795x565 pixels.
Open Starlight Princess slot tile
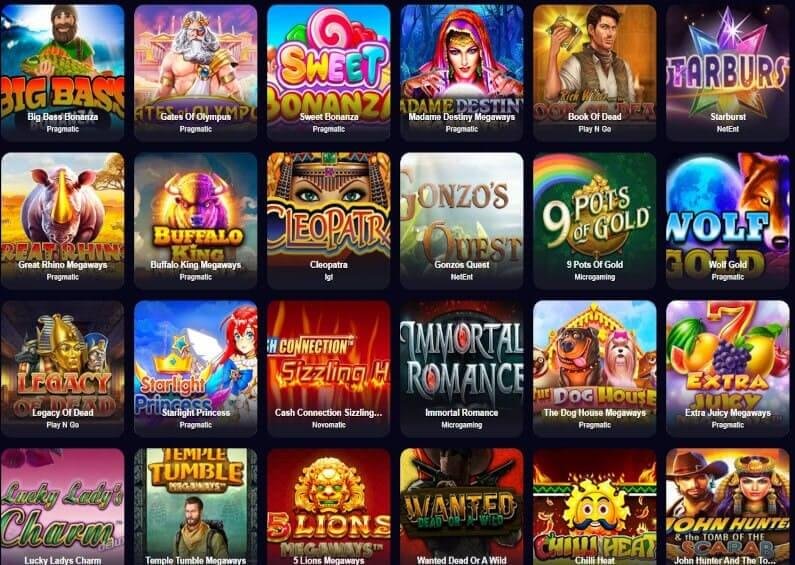(196, 369)
